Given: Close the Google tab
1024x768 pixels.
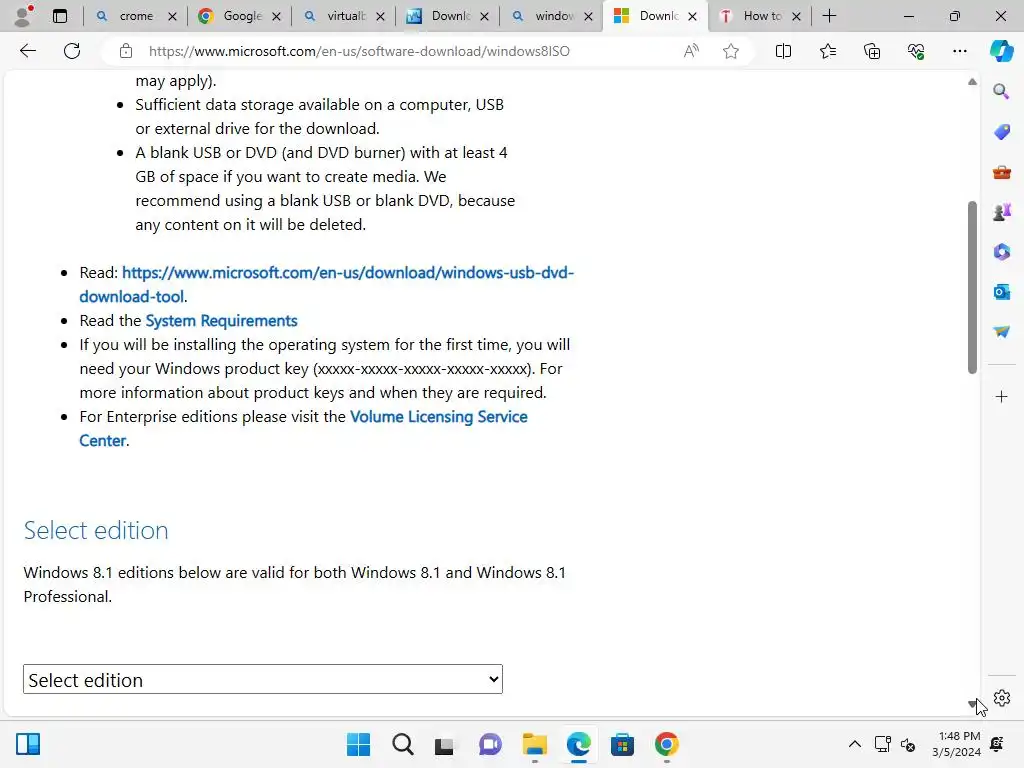Looking at the screenshot, I should tap(276, 16).
